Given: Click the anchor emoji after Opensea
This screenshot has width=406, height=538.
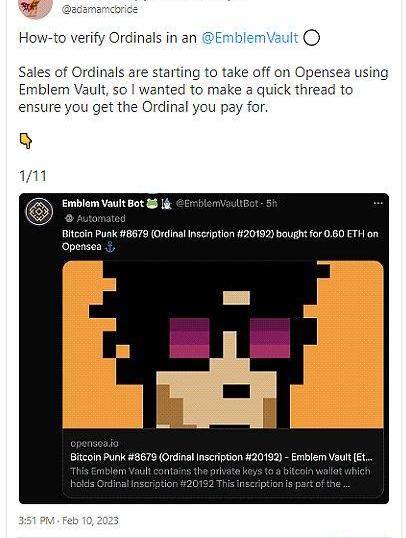Looking at the screenshot, I should (110, 247).
